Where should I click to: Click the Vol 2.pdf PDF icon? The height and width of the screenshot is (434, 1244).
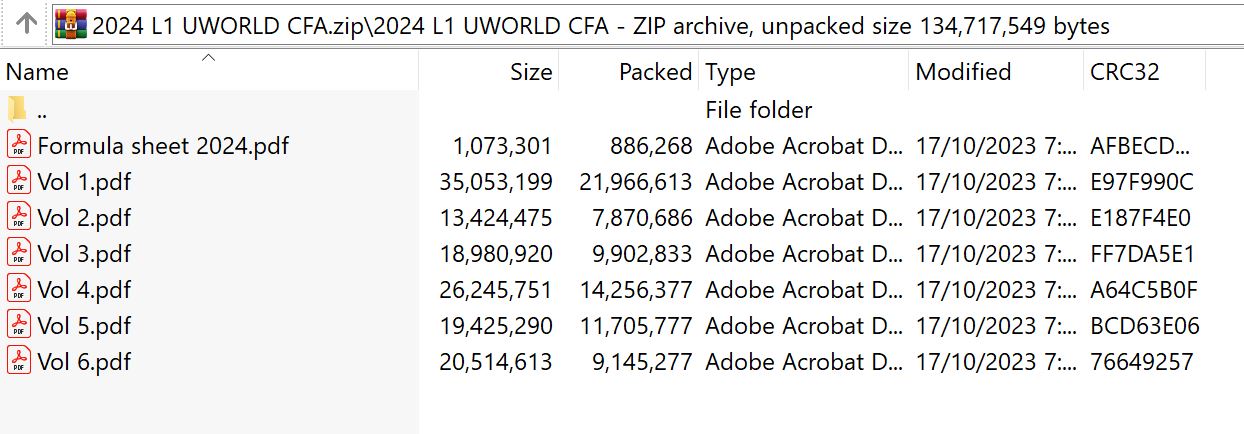[19, 218]
